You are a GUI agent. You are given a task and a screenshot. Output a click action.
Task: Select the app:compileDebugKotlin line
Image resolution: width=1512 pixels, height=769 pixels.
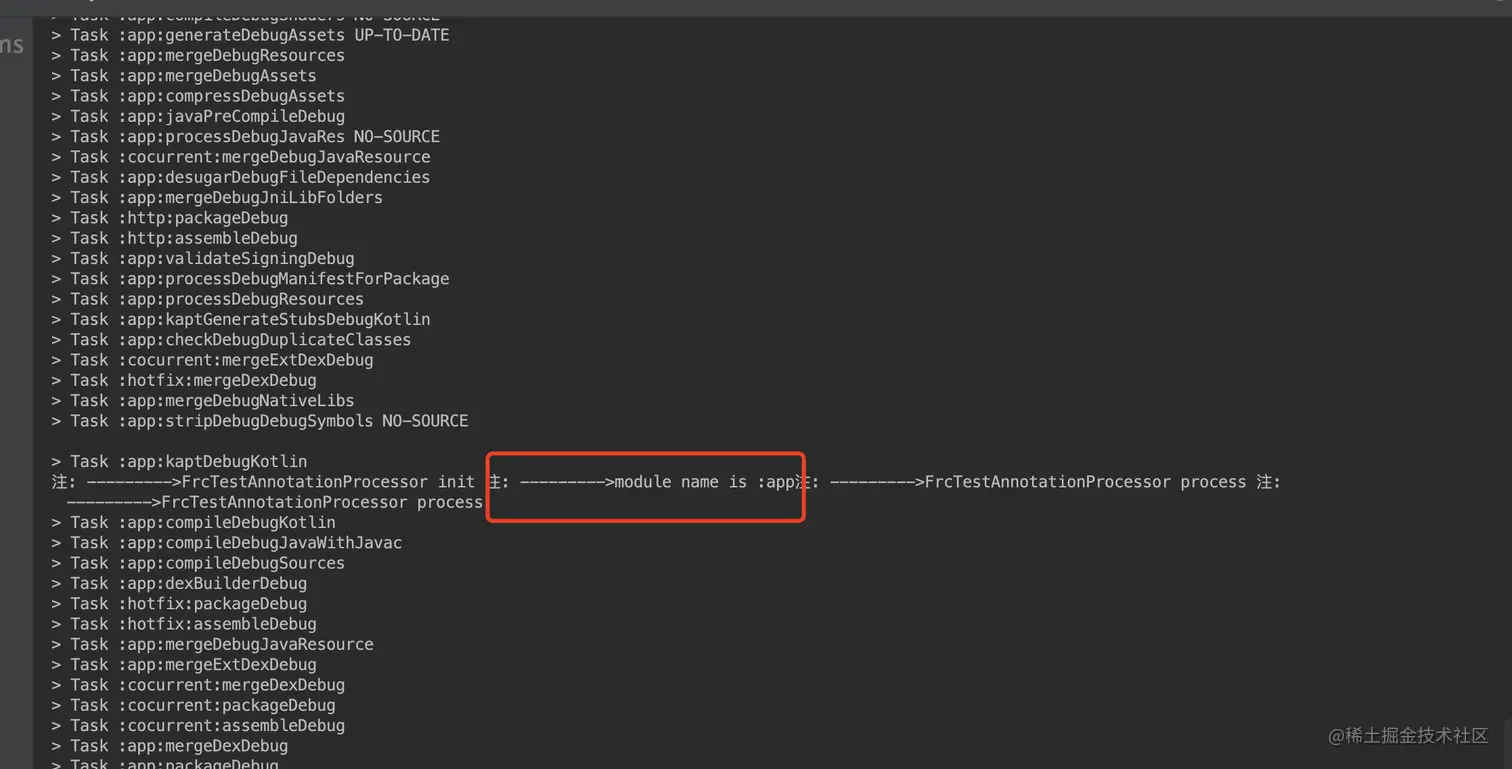pyautogui.click(x=193, y=522)
